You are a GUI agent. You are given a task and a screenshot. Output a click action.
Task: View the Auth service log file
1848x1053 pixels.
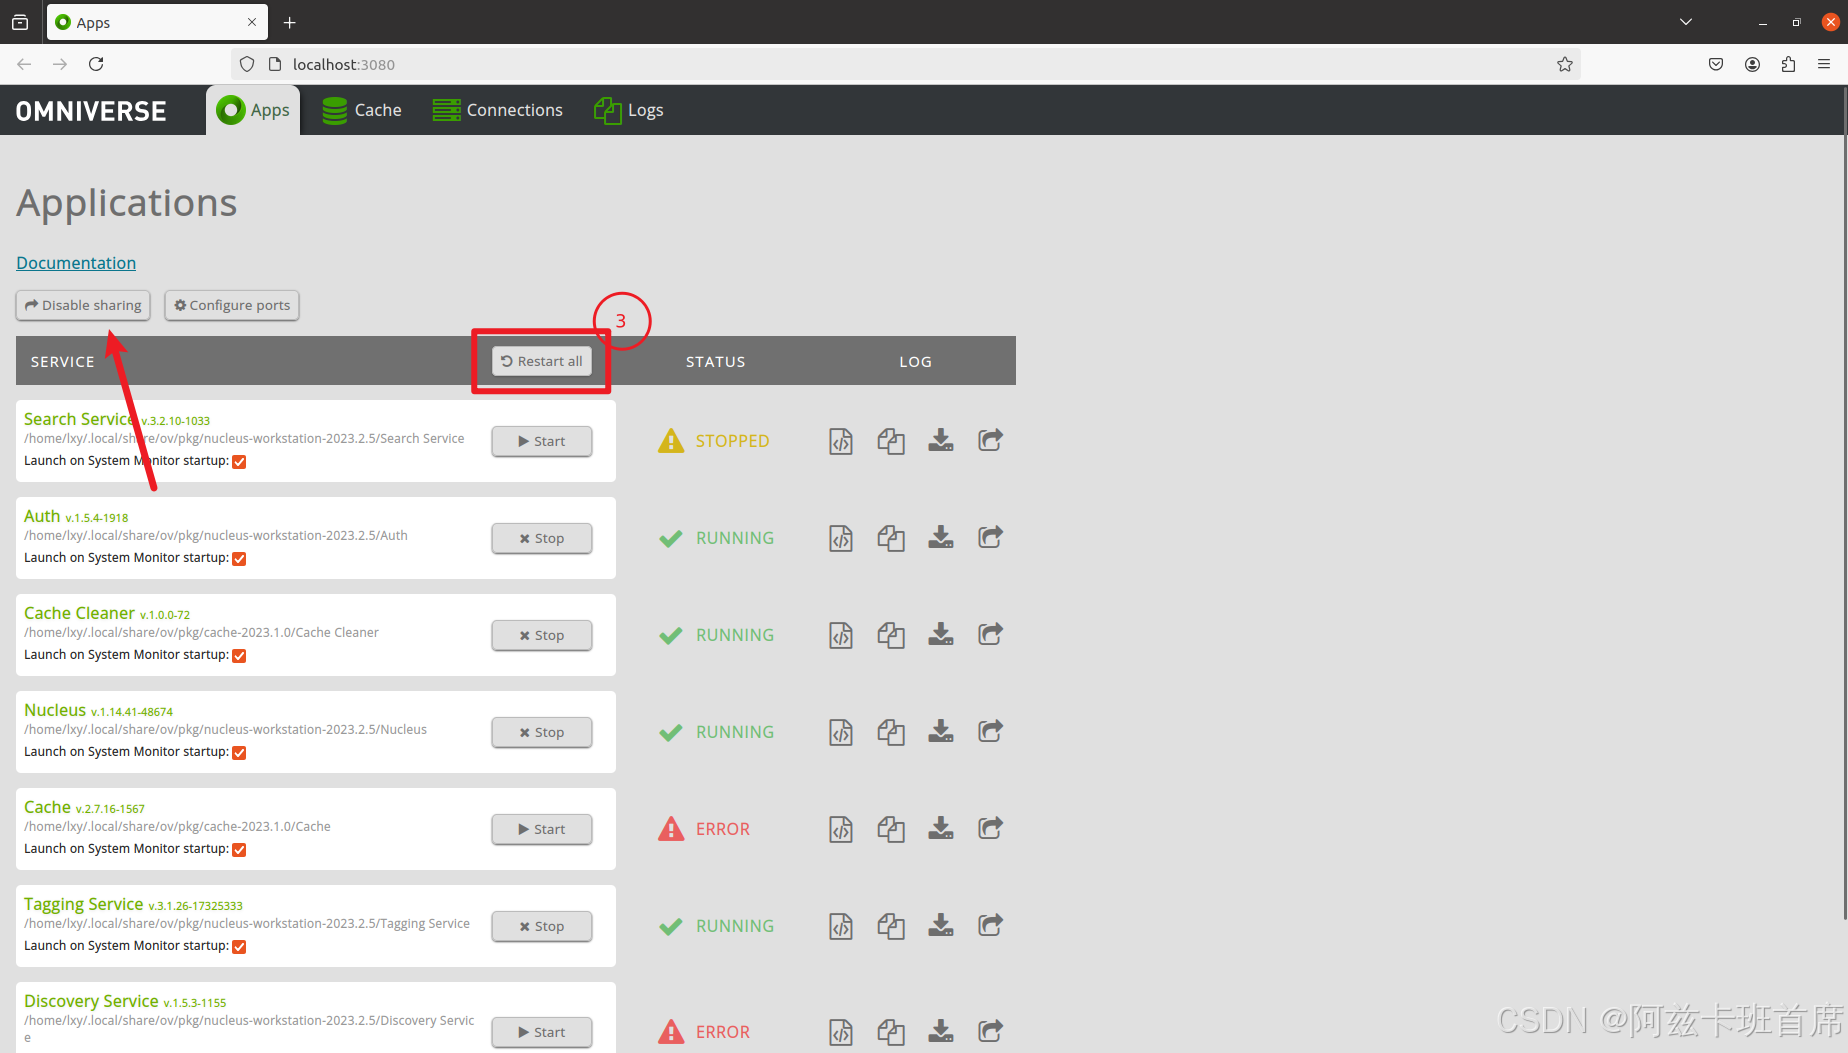pyautogui.click(x=841, y=538)
